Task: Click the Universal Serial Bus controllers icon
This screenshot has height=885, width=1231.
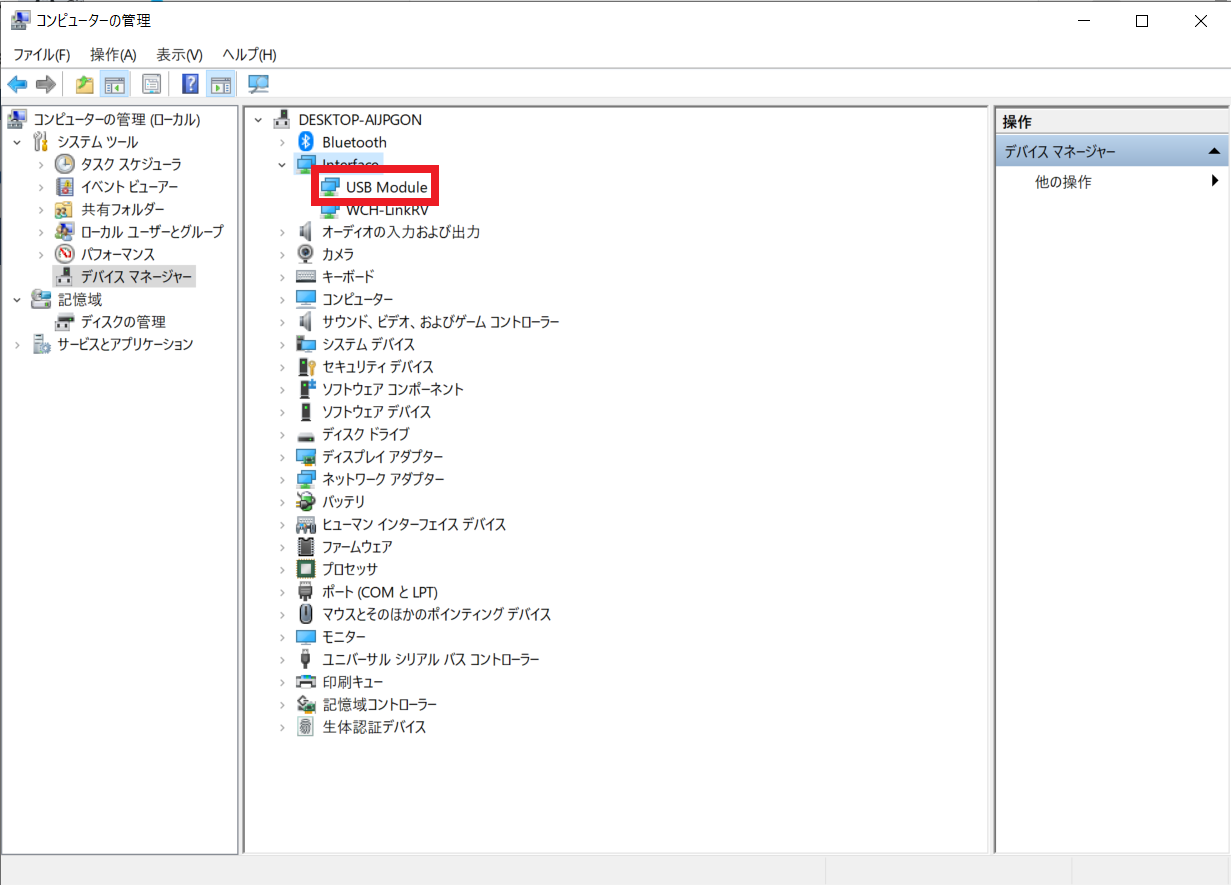Action: (307, 659)
